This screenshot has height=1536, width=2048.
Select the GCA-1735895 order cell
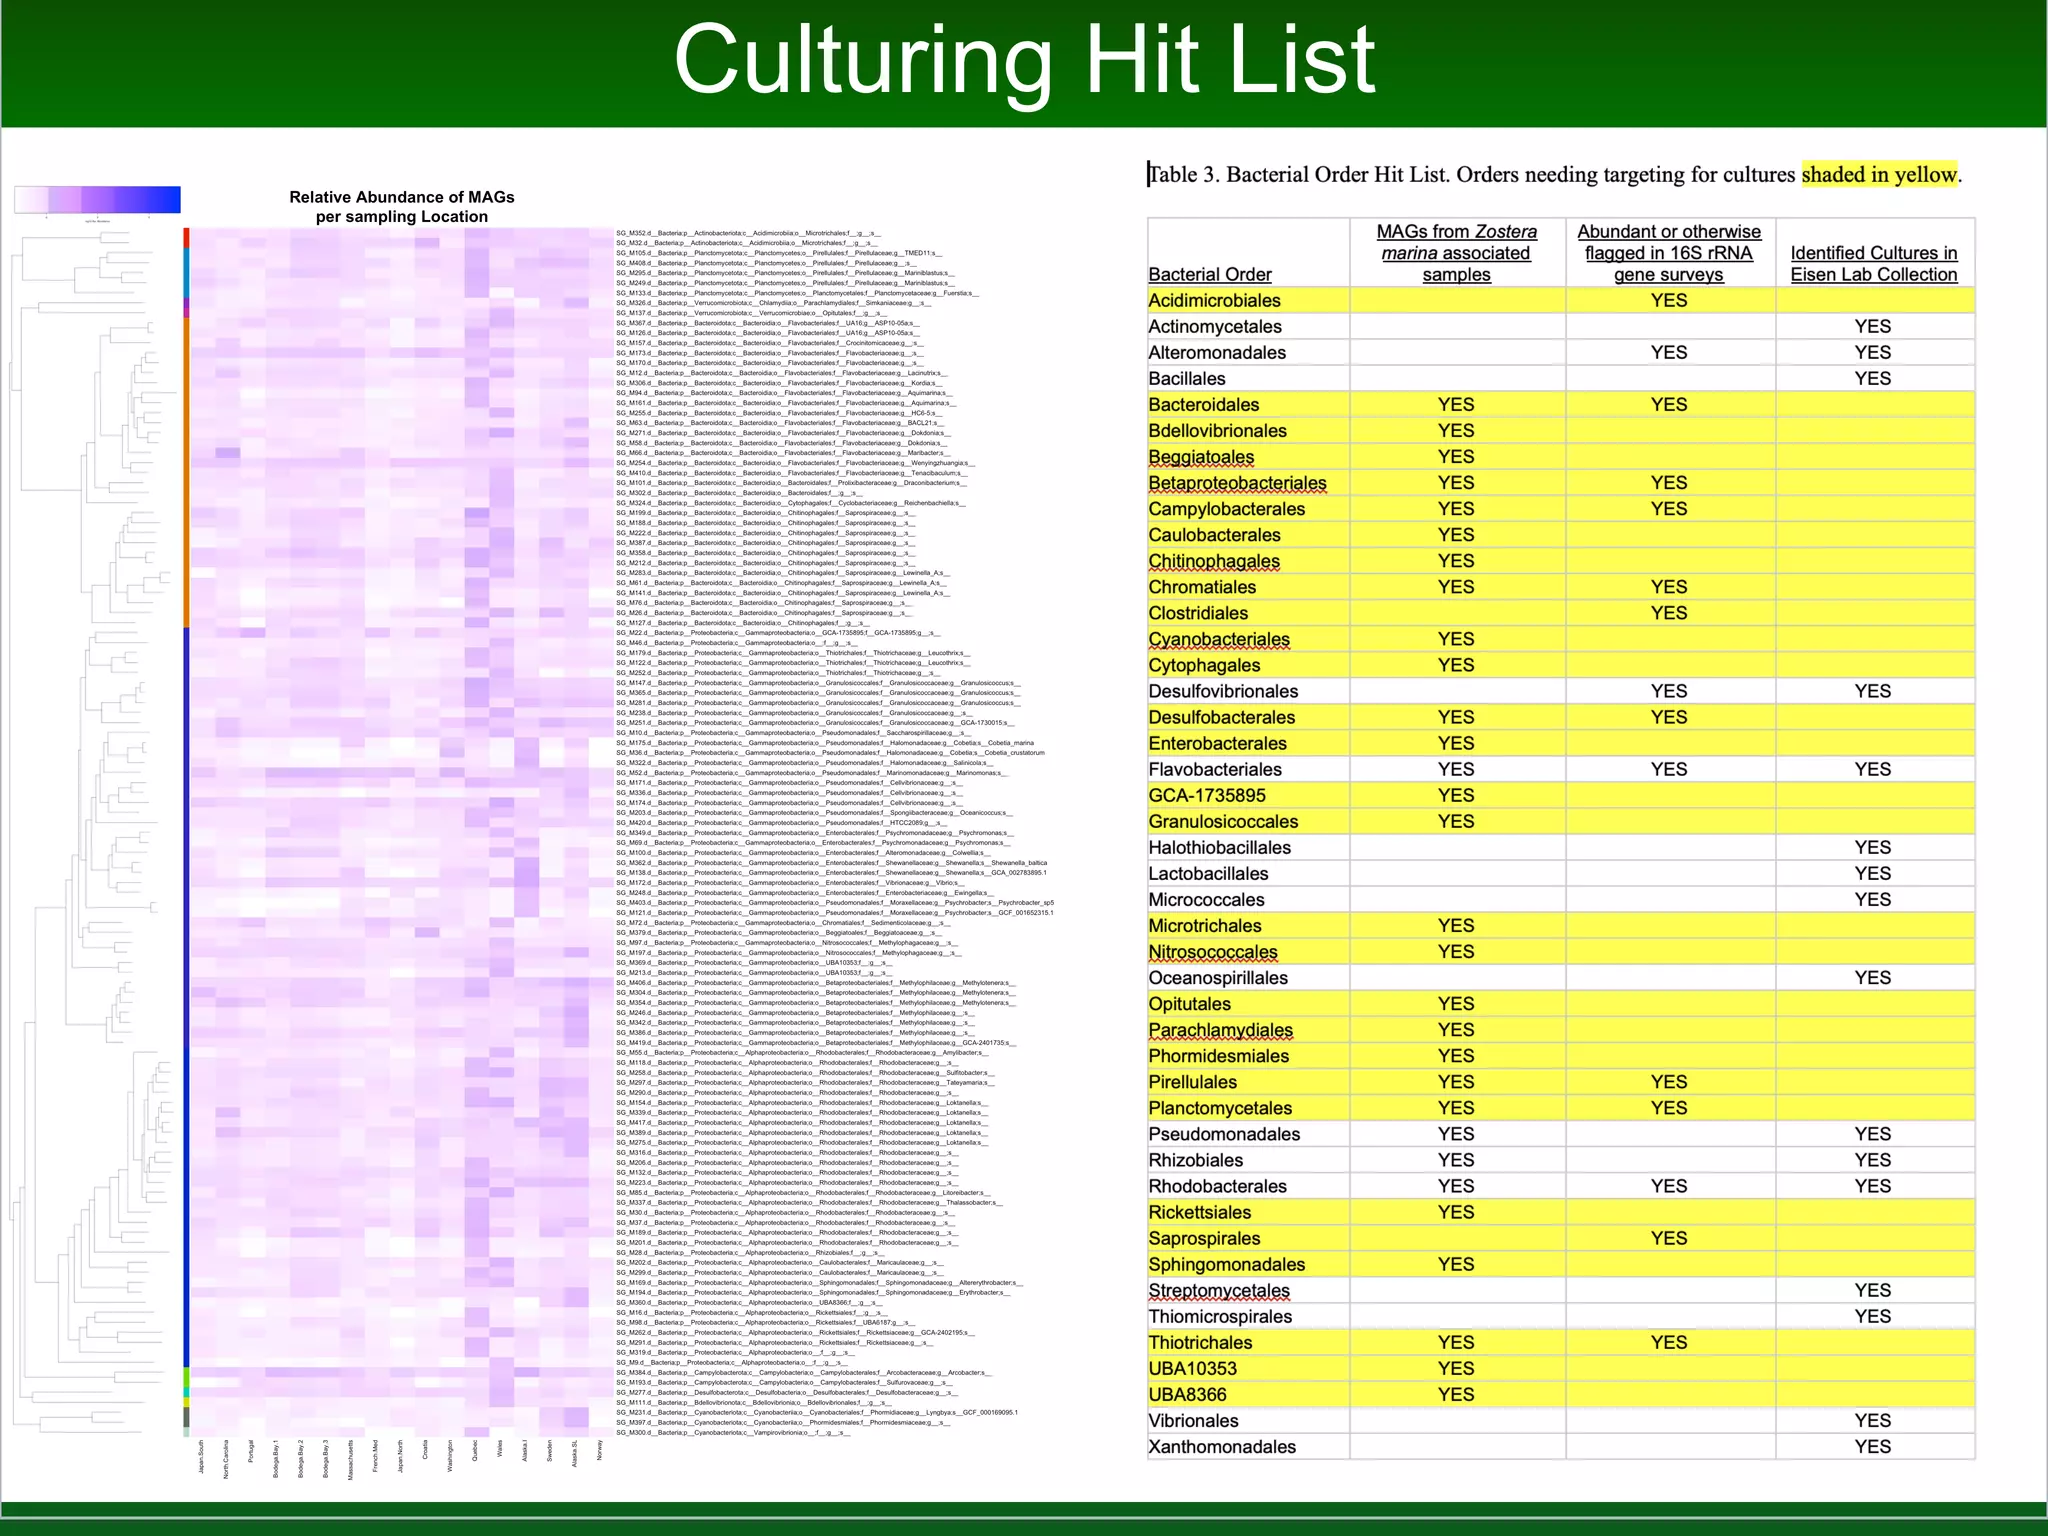click(x=1207, y=796)
